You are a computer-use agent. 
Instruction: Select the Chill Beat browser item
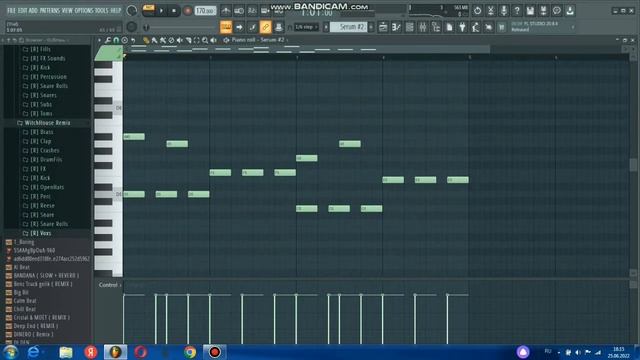(24, 309)
